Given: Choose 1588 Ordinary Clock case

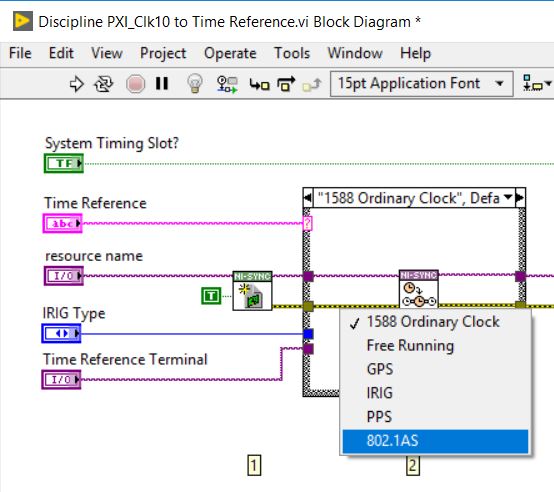Looking at the screenshot, I should pos(435,322).
